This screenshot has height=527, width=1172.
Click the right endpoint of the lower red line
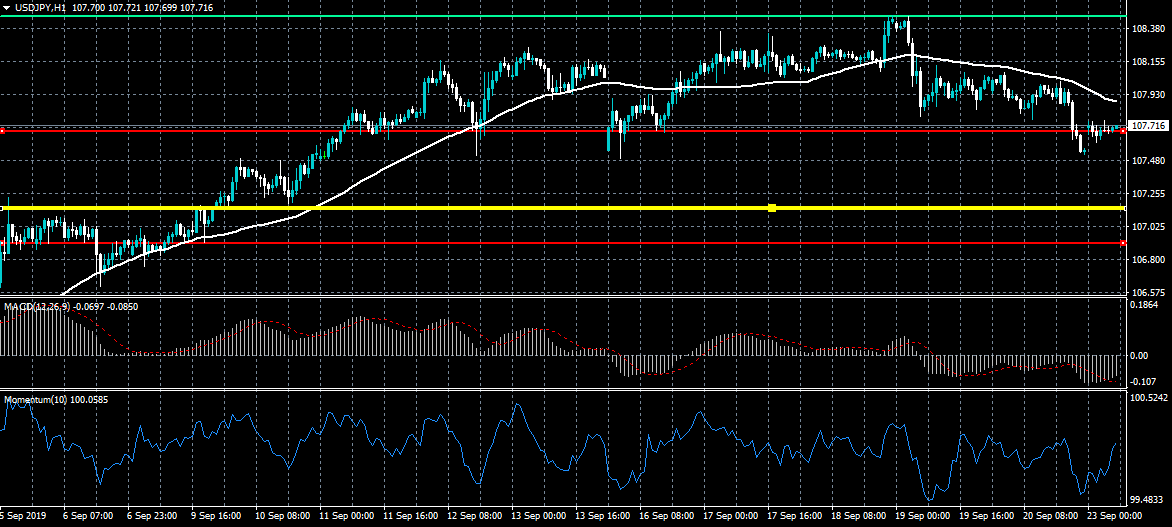[x=1123, y=243]
